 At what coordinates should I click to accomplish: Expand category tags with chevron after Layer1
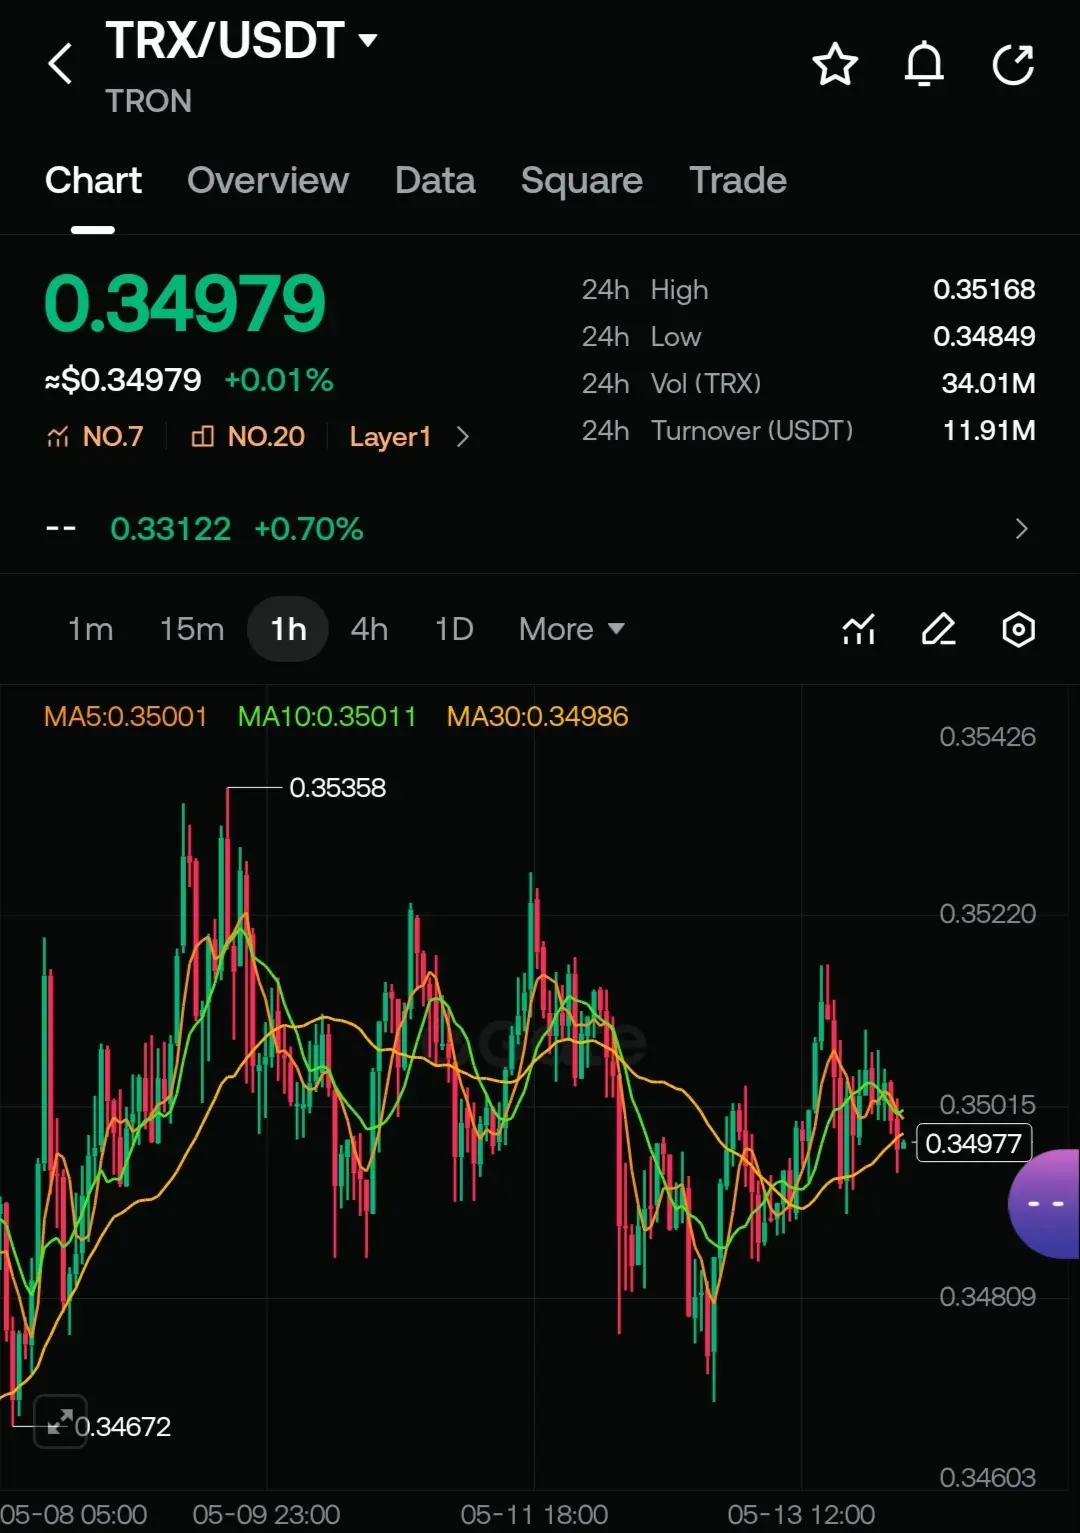[462, 437]
